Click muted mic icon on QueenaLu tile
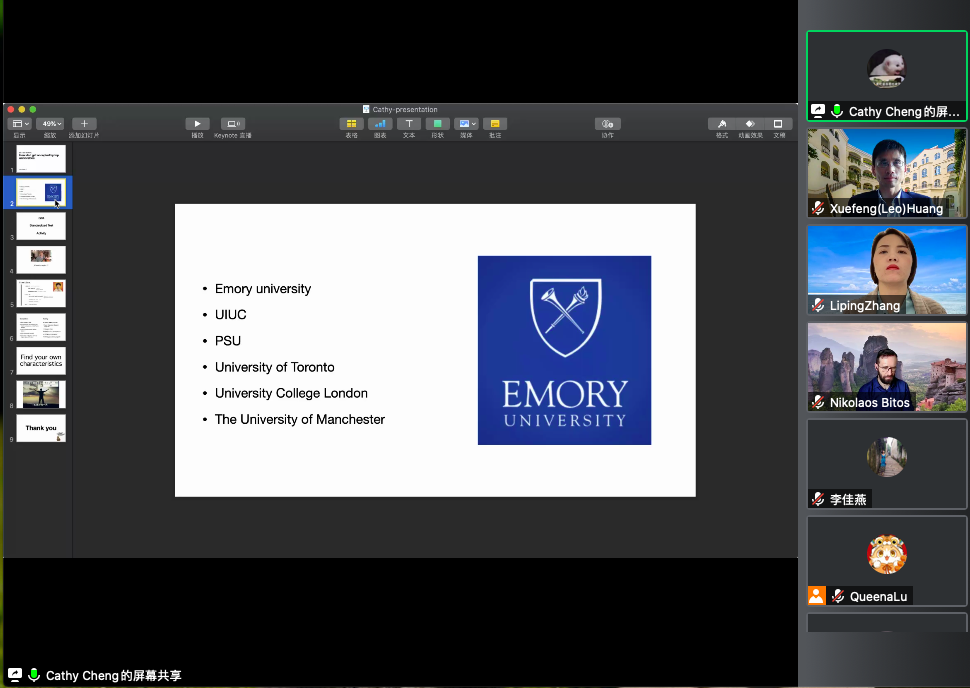 (x=838, y=596)
